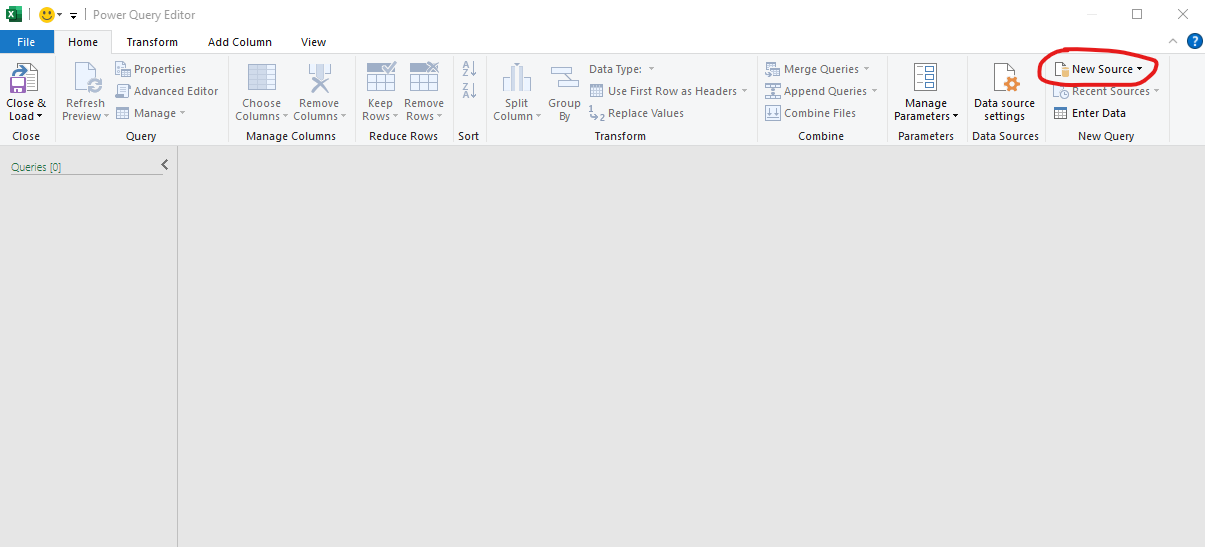Click the Keep Rows icon
The height and width of the screenshot is (547, 1205).
(x=380, y=78)
